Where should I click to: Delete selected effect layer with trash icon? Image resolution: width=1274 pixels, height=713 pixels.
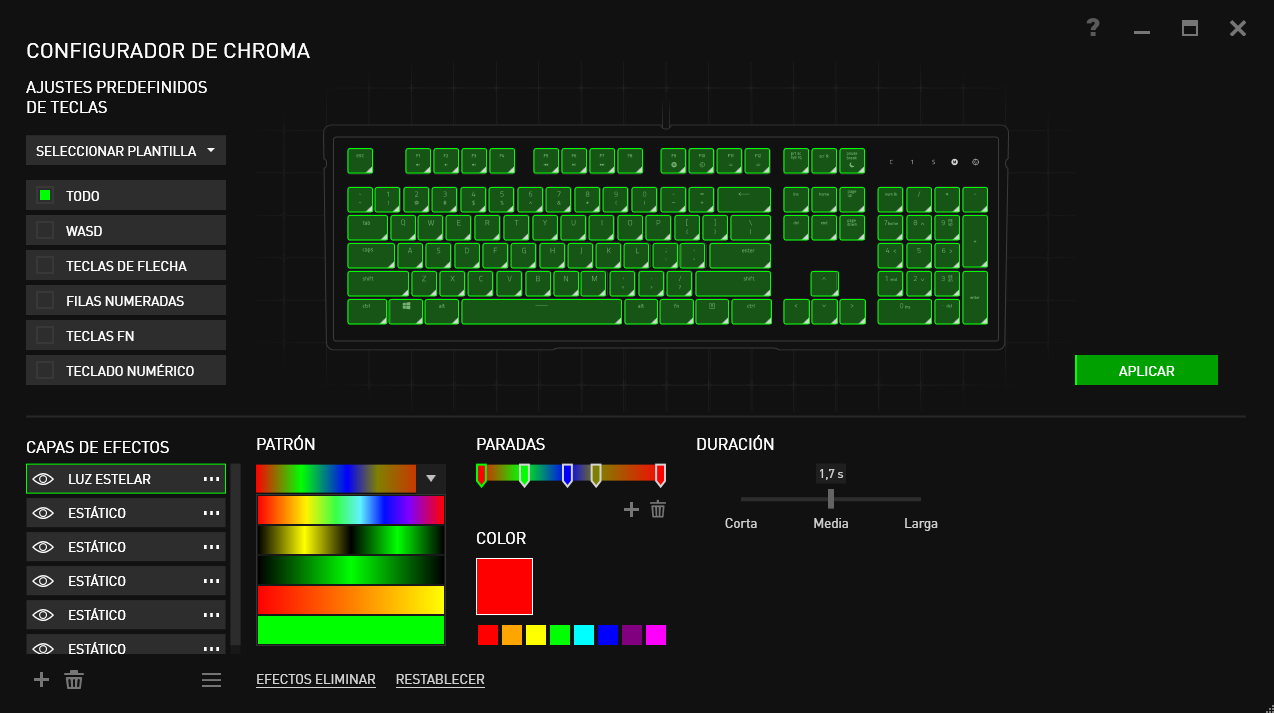tap(74, 680)
